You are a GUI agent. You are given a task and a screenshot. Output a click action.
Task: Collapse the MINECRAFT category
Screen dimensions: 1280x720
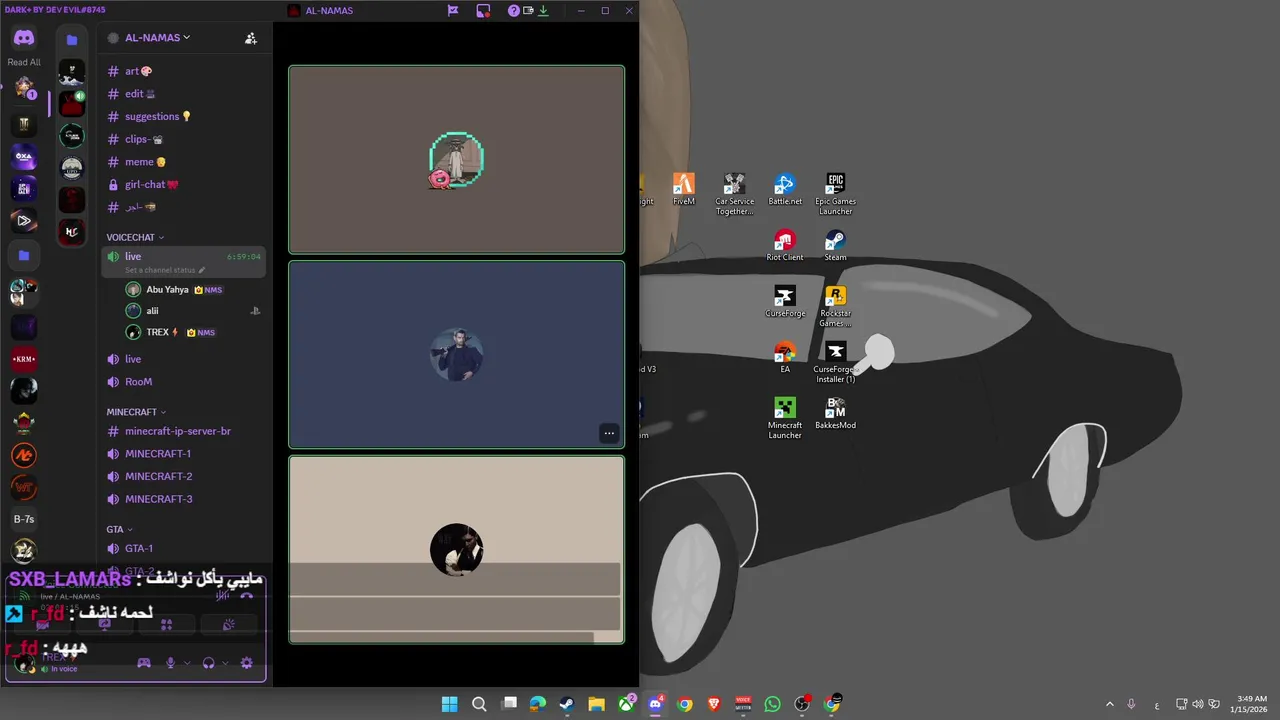click(136, 412)
